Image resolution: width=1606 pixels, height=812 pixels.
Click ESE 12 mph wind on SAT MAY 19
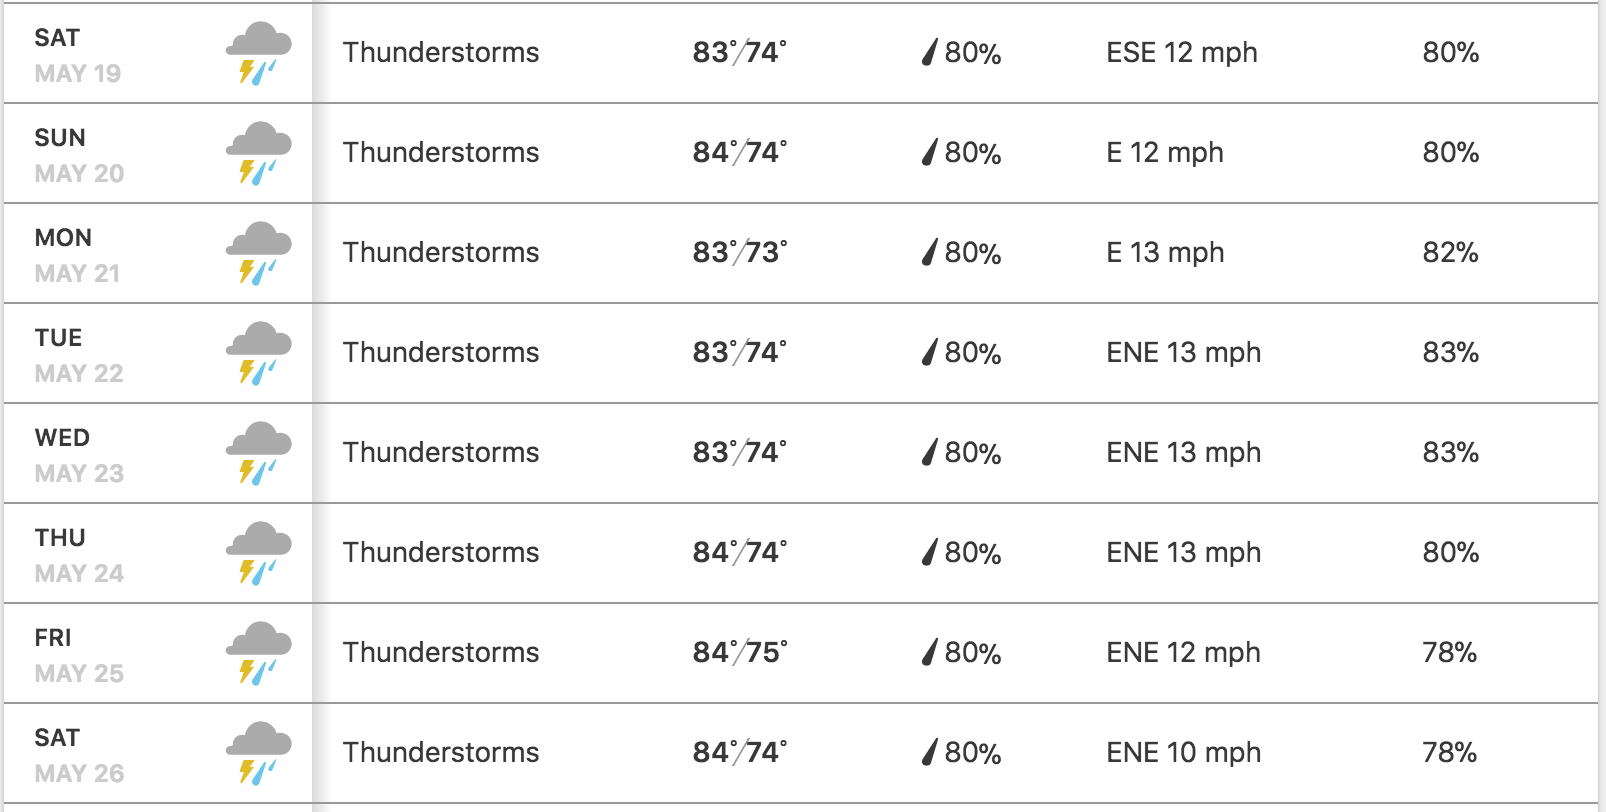point(1181,52)
